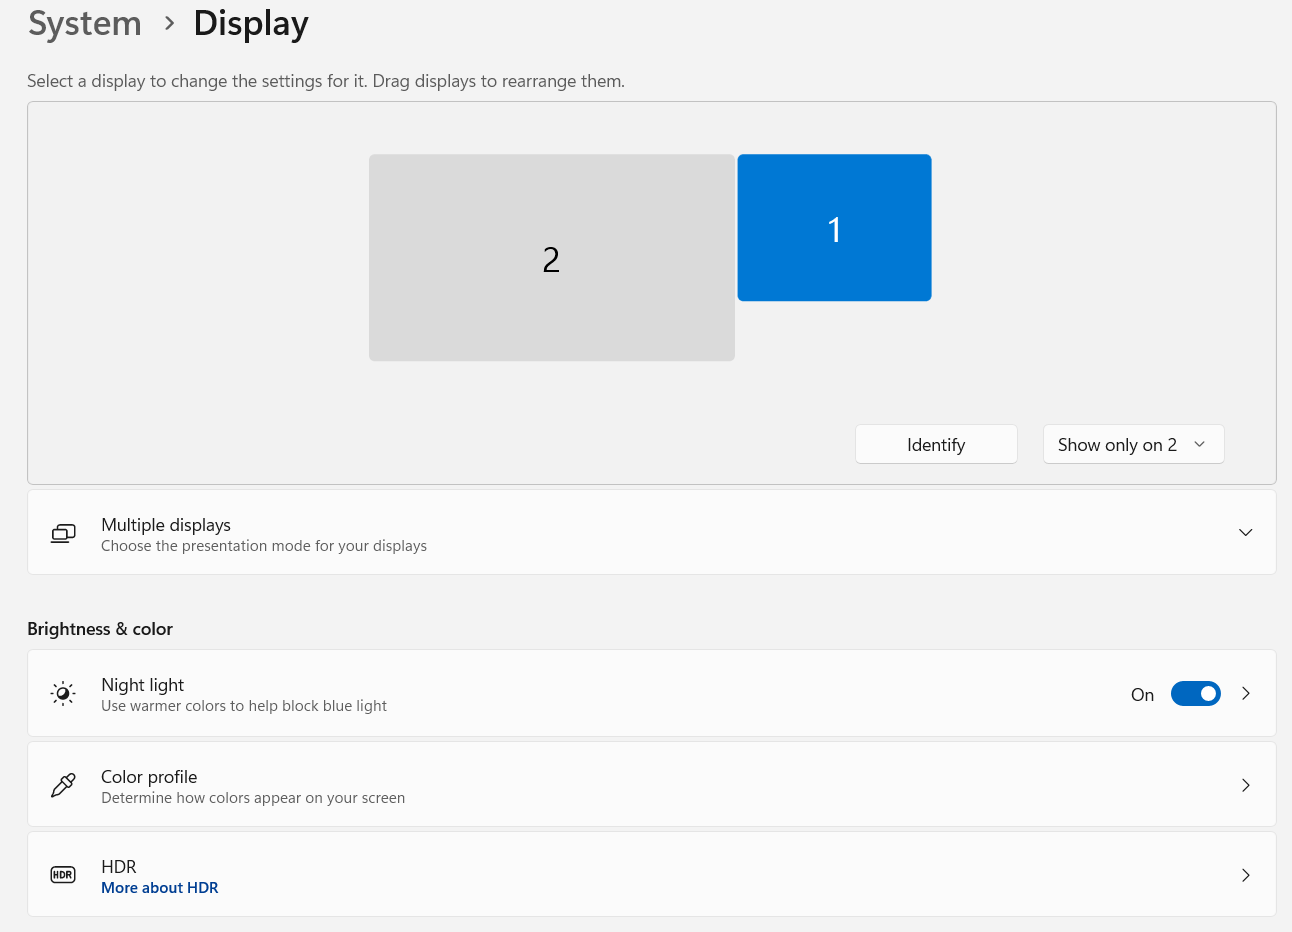Screen dimensions: 1292x932
Task: Click 'Choose the presentation mode for your displays'
Action: pos(264,546)
